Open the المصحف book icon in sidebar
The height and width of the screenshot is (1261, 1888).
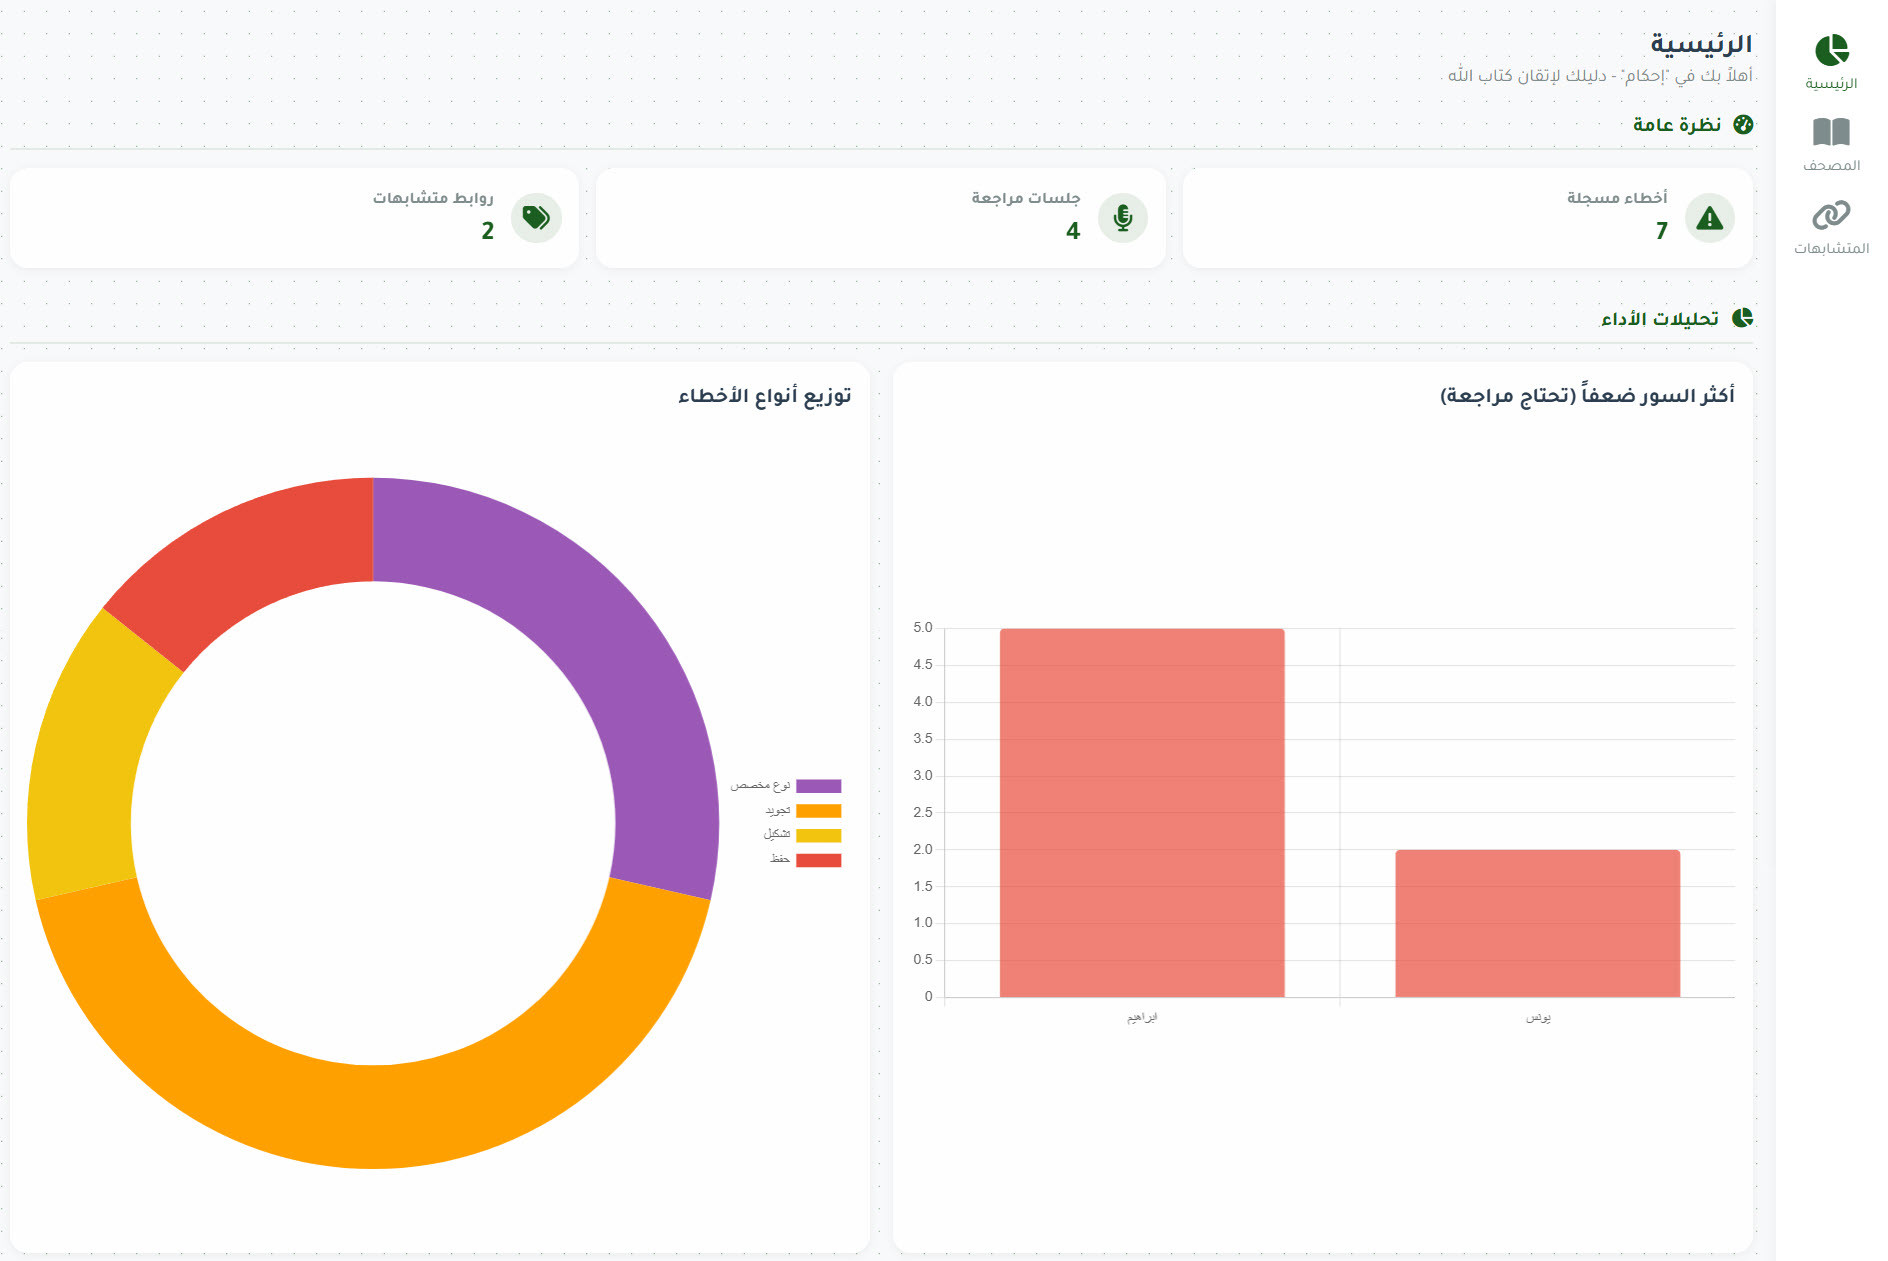click(1831, 132)
